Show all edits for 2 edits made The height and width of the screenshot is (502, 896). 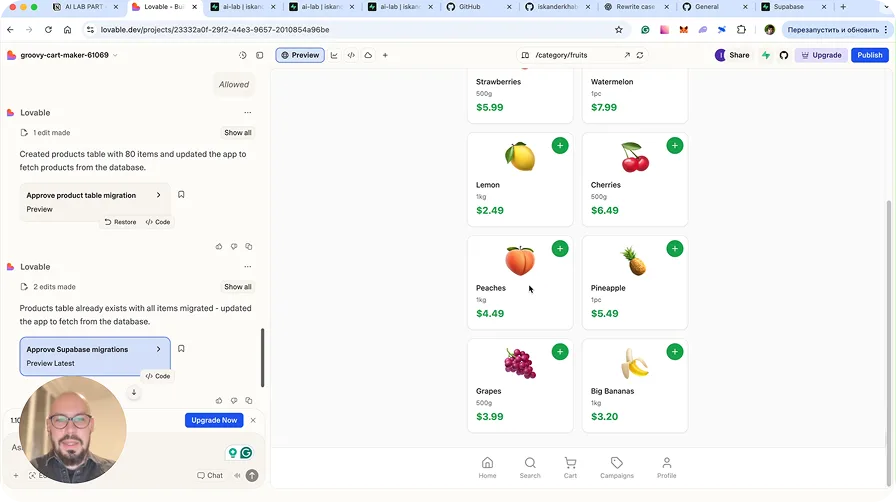pyautogui.click(x=238, y=287)
